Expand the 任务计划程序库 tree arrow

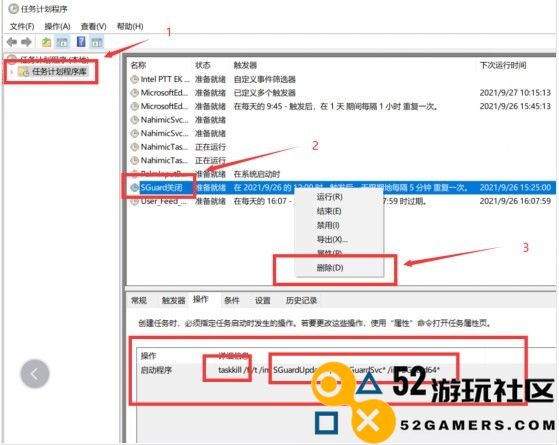(12, 72)
